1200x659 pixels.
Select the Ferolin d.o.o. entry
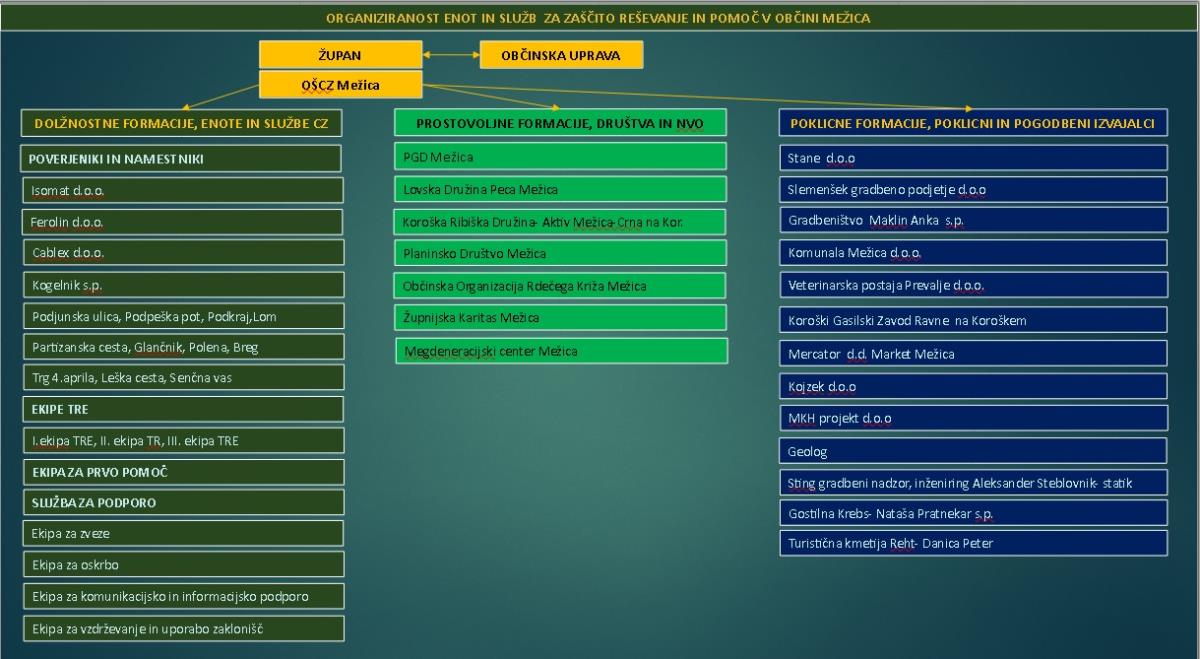[183, 222]
